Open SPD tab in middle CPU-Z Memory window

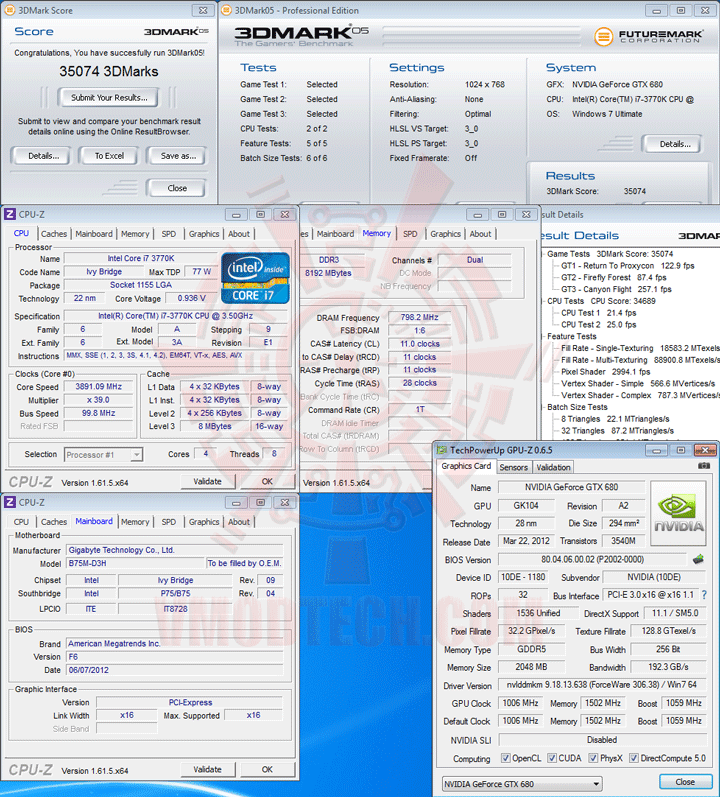410,234
